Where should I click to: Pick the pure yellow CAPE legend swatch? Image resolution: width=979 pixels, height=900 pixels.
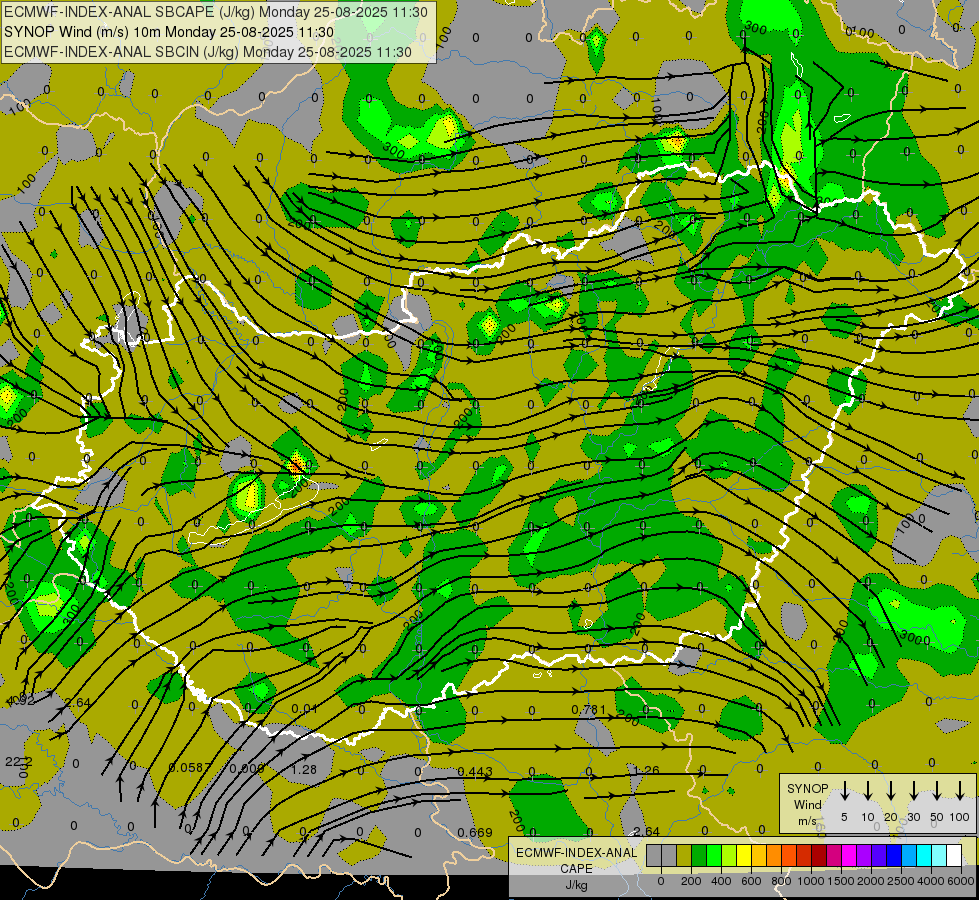(744, 856)
